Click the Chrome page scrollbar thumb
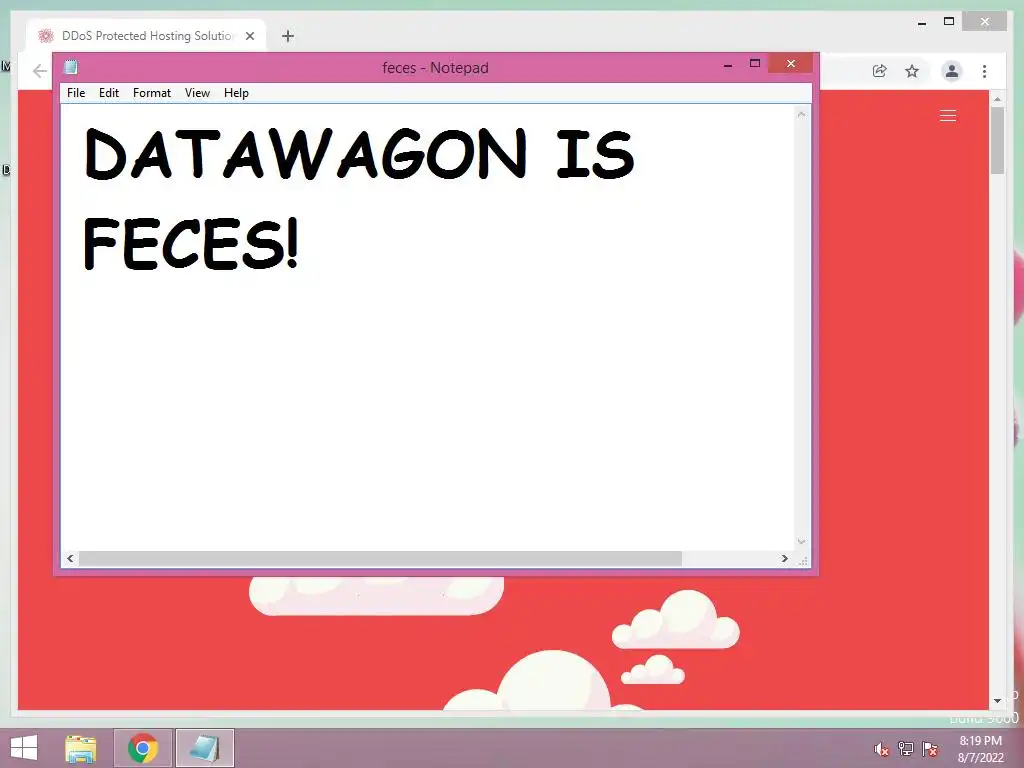 (997, 140)
